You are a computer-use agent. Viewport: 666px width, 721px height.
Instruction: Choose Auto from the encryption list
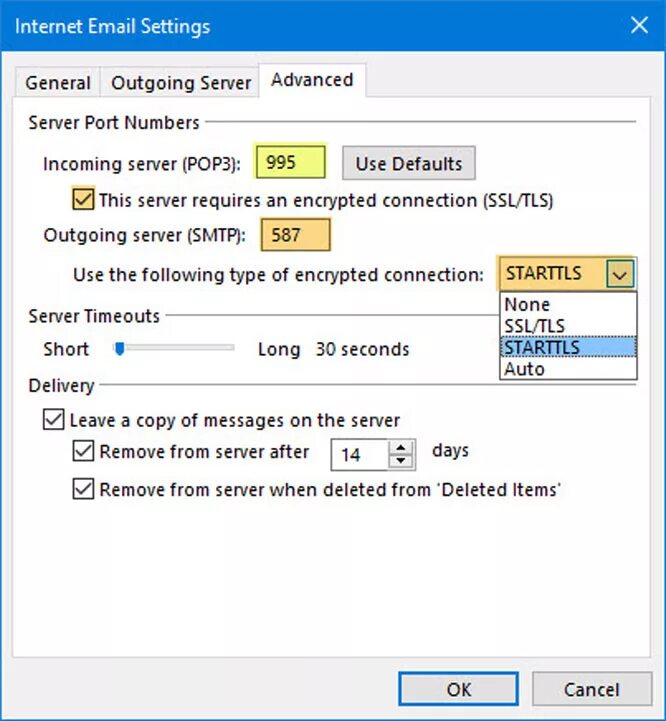pyautogui.click(x=568, y=369)
